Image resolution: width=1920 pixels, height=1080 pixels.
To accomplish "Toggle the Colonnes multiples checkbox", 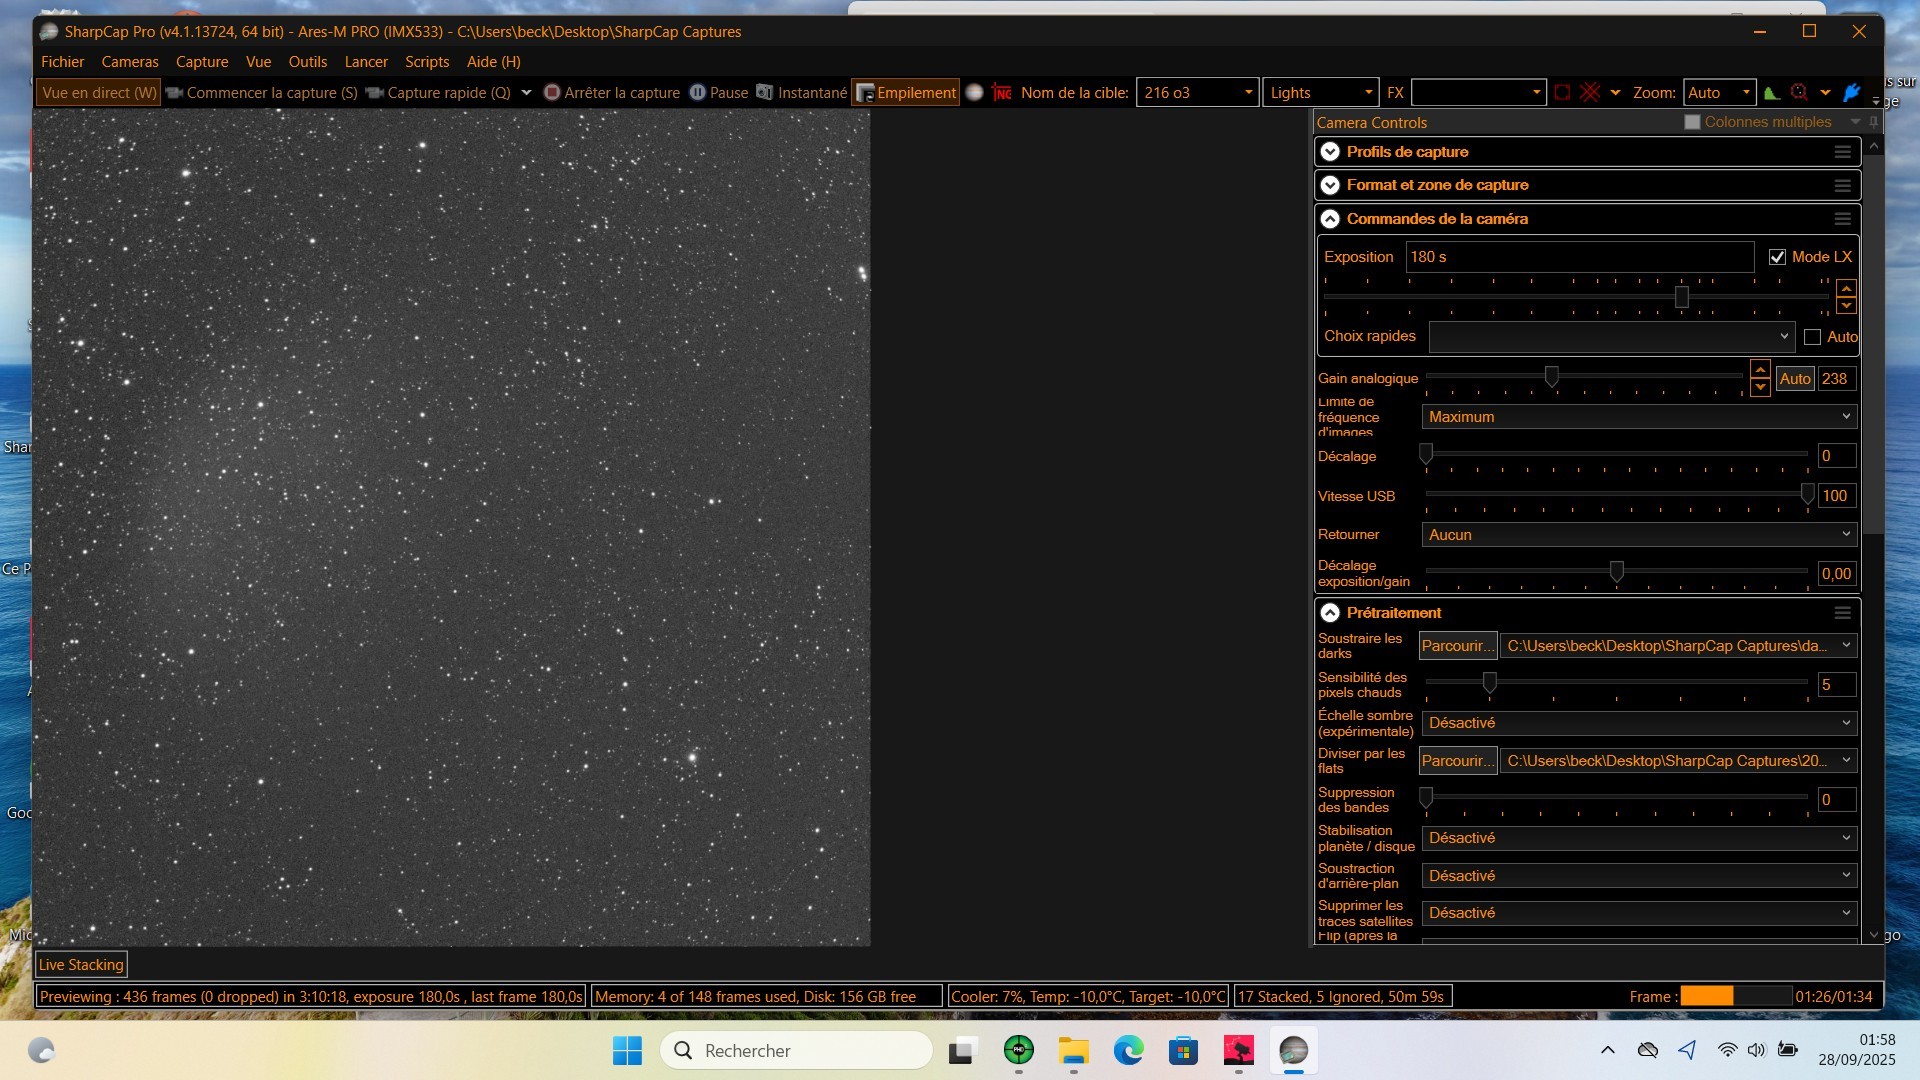I will coord(1692,122).
